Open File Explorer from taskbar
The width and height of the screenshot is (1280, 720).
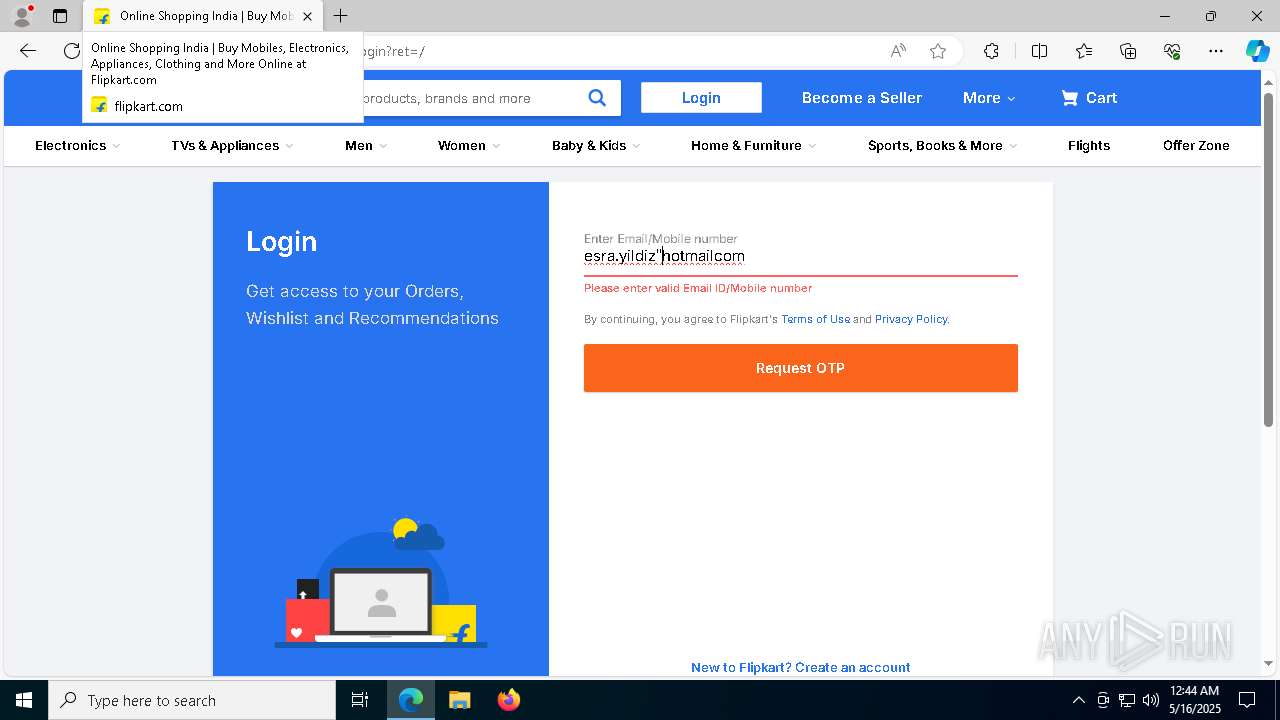459,700
